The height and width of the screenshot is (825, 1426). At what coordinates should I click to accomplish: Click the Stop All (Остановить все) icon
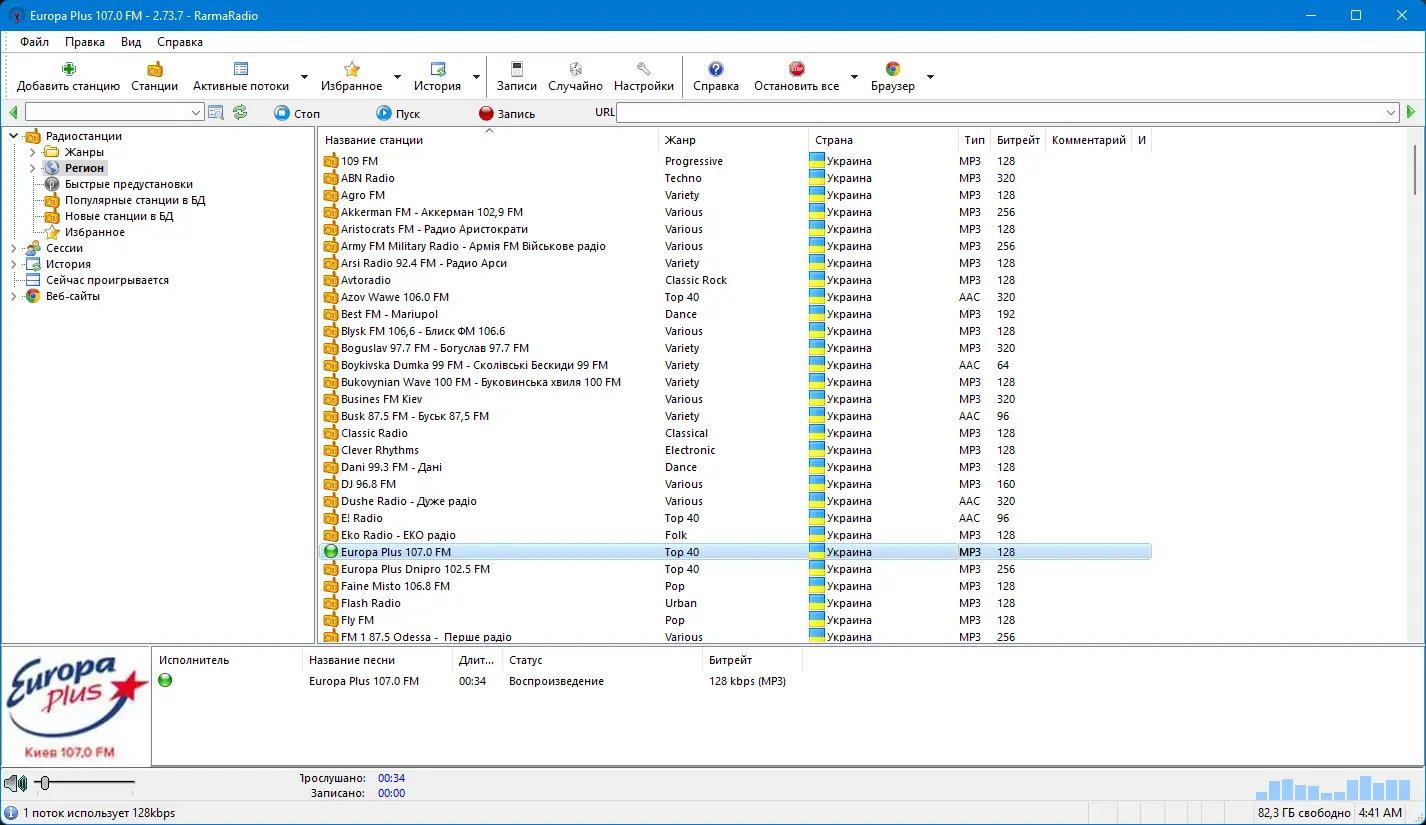click(x=796, y=70)
